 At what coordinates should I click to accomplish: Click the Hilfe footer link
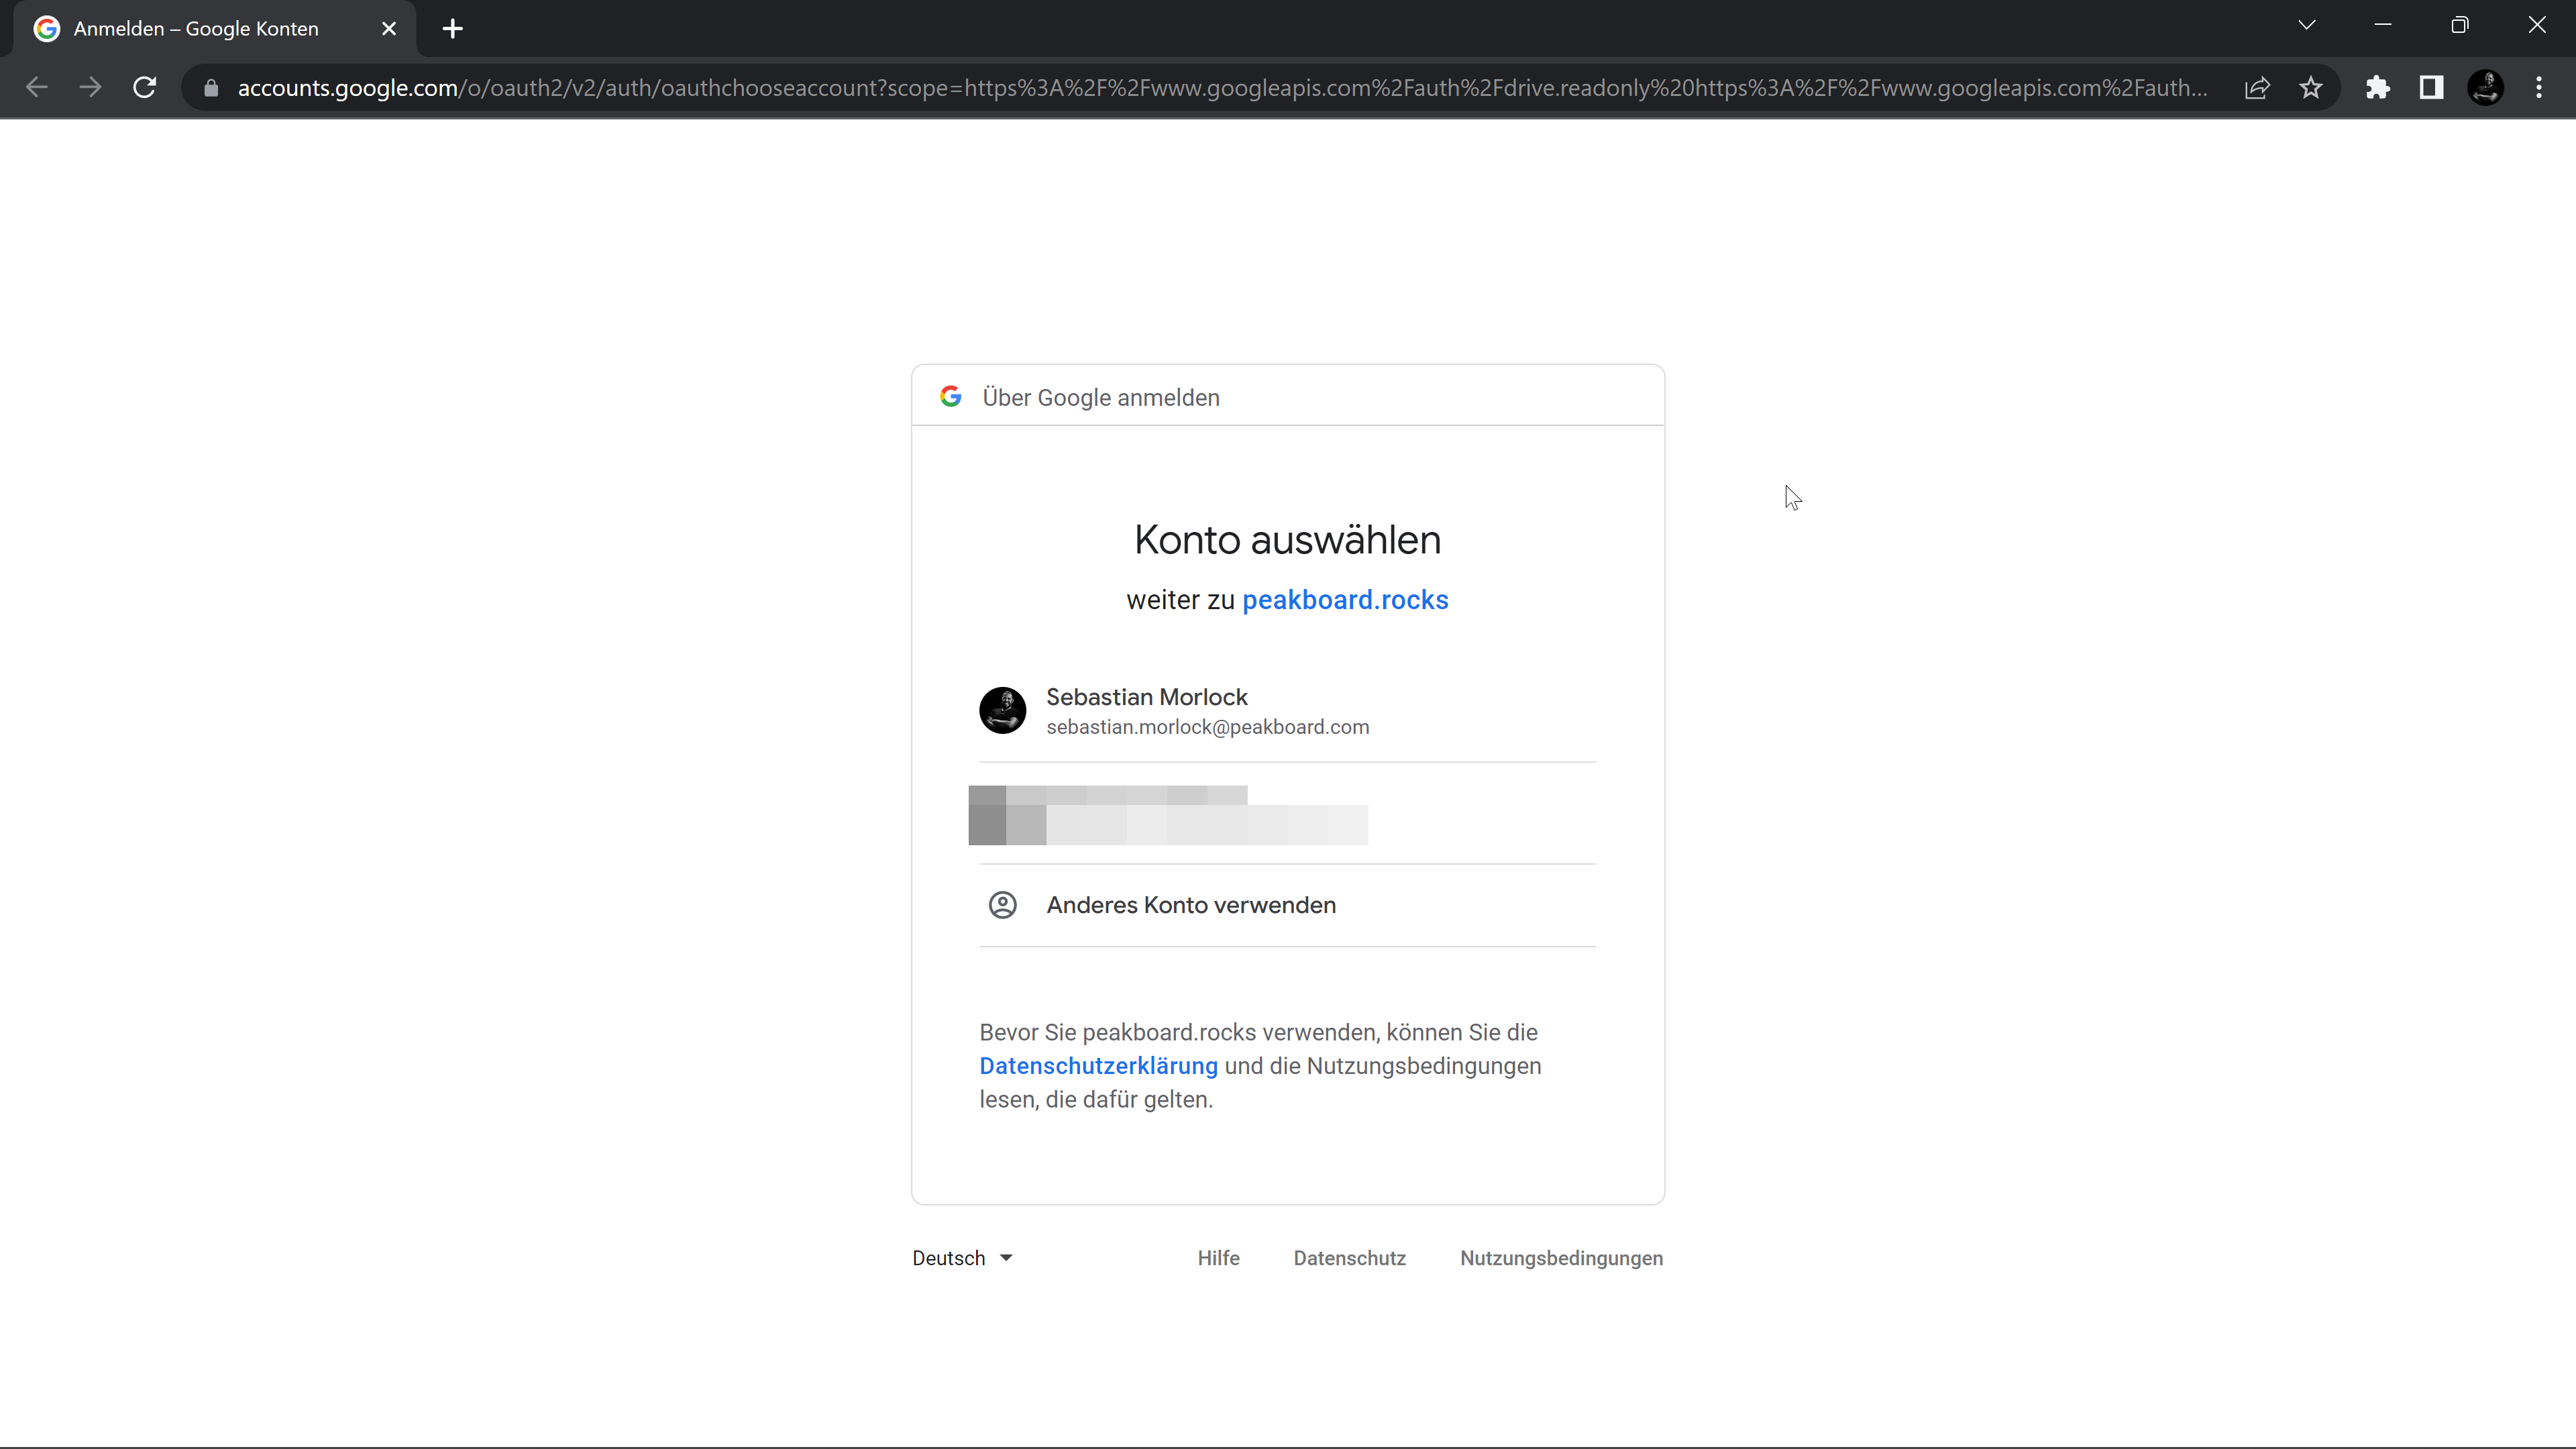pos(1218,1258)
